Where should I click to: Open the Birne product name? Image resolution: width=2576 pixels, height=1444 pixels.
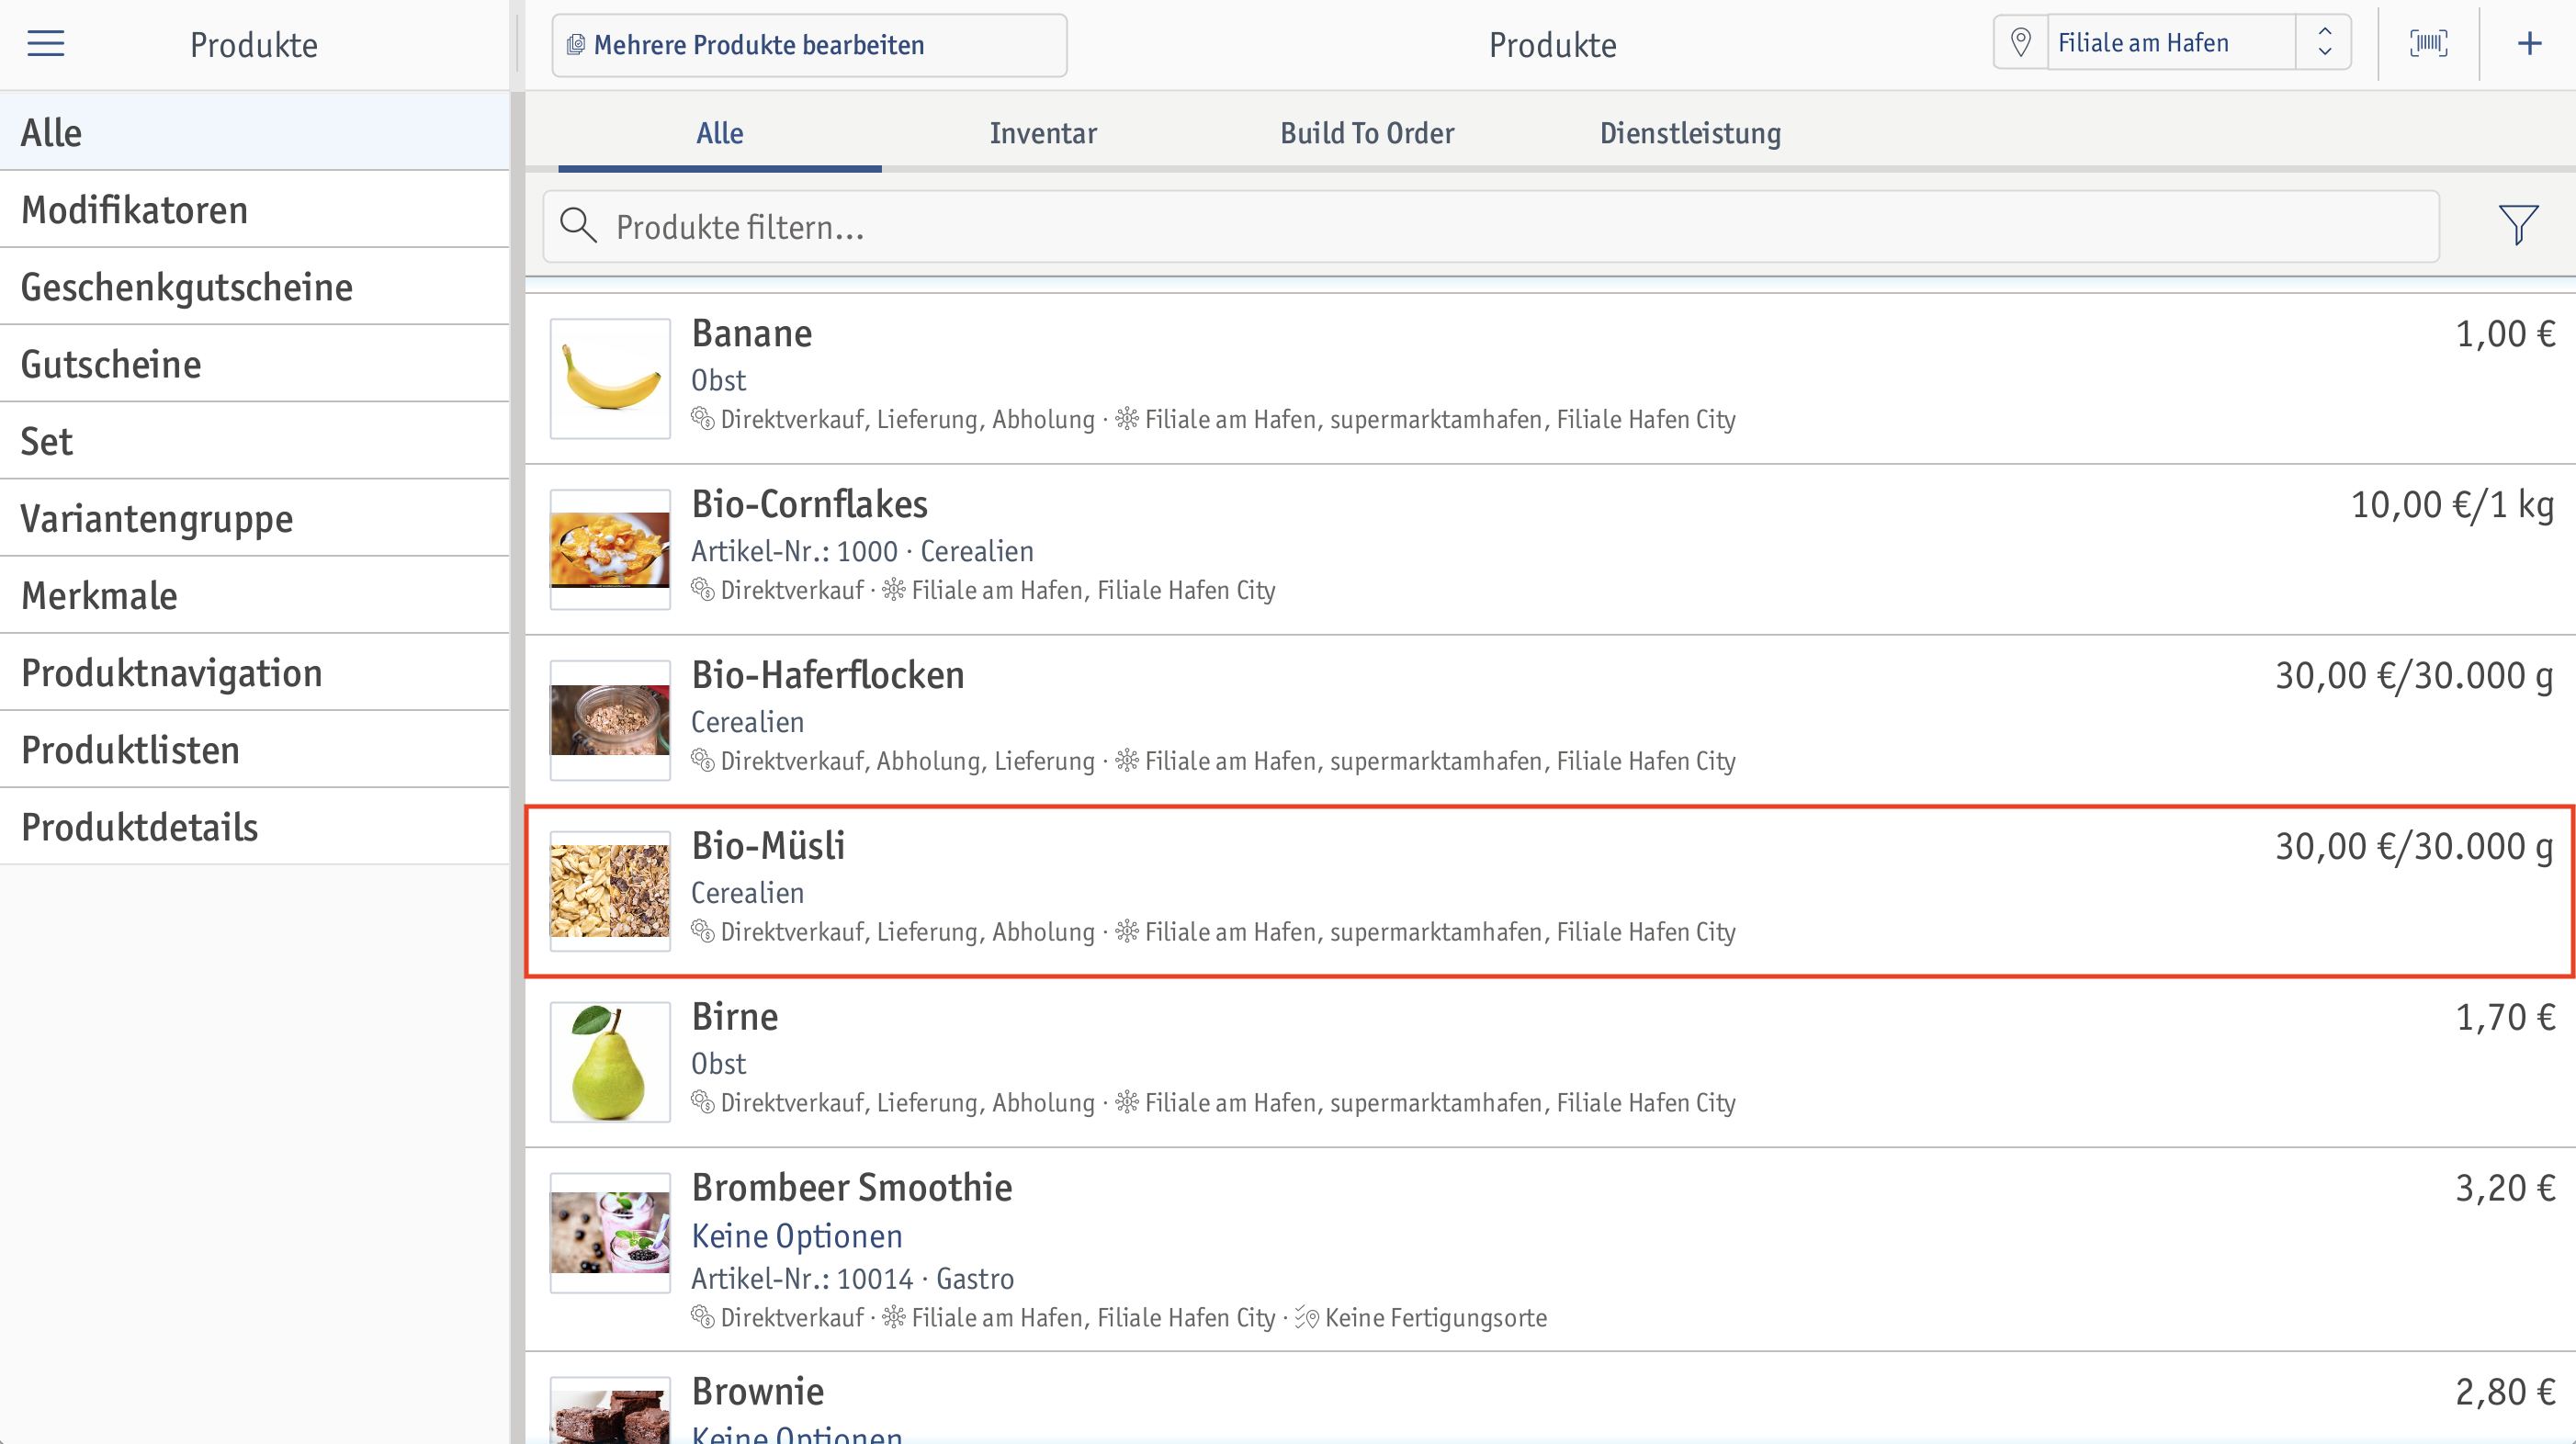tap(735, 1017)
